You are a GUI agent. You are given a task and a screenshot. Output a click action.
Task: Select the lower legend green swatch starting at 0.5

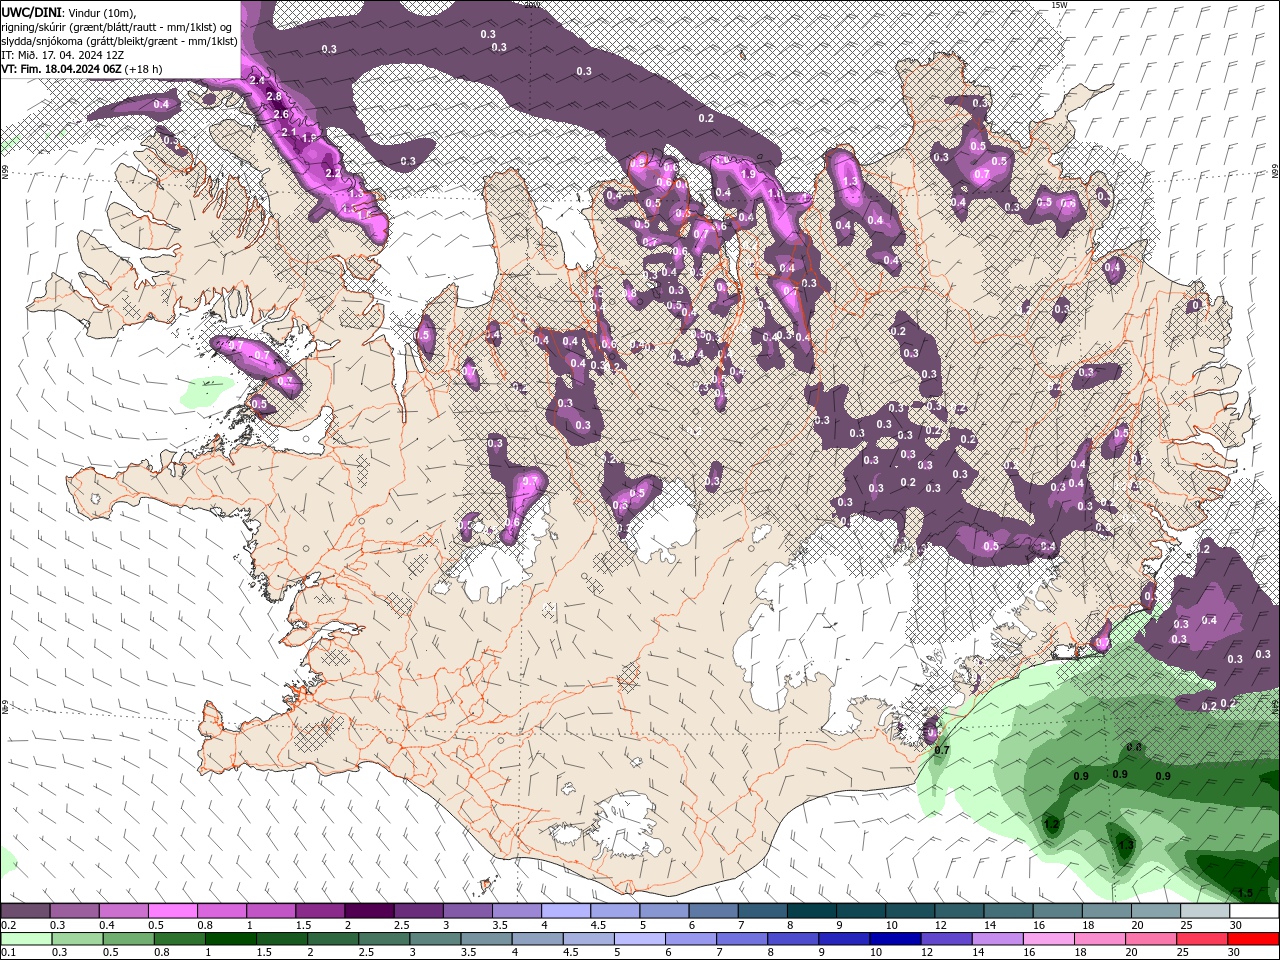point(127,938)
